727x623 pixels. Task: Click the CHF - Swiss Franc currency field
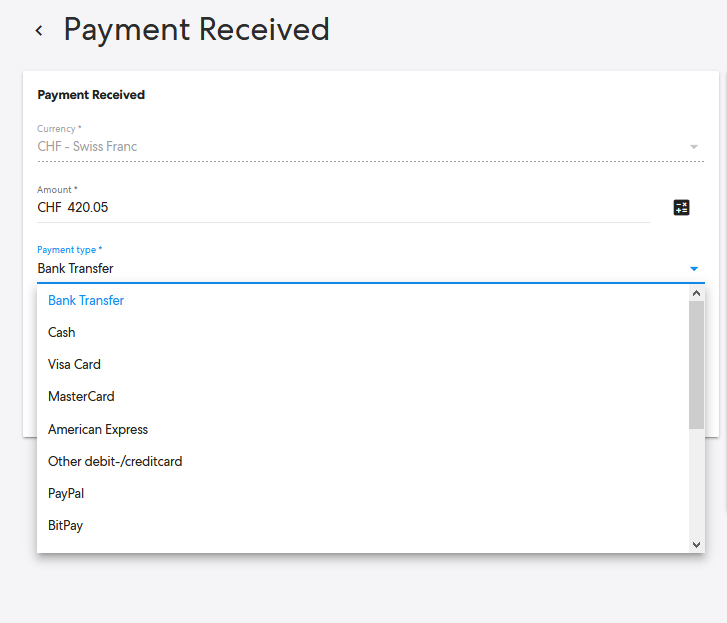click(x=370, y=146)
